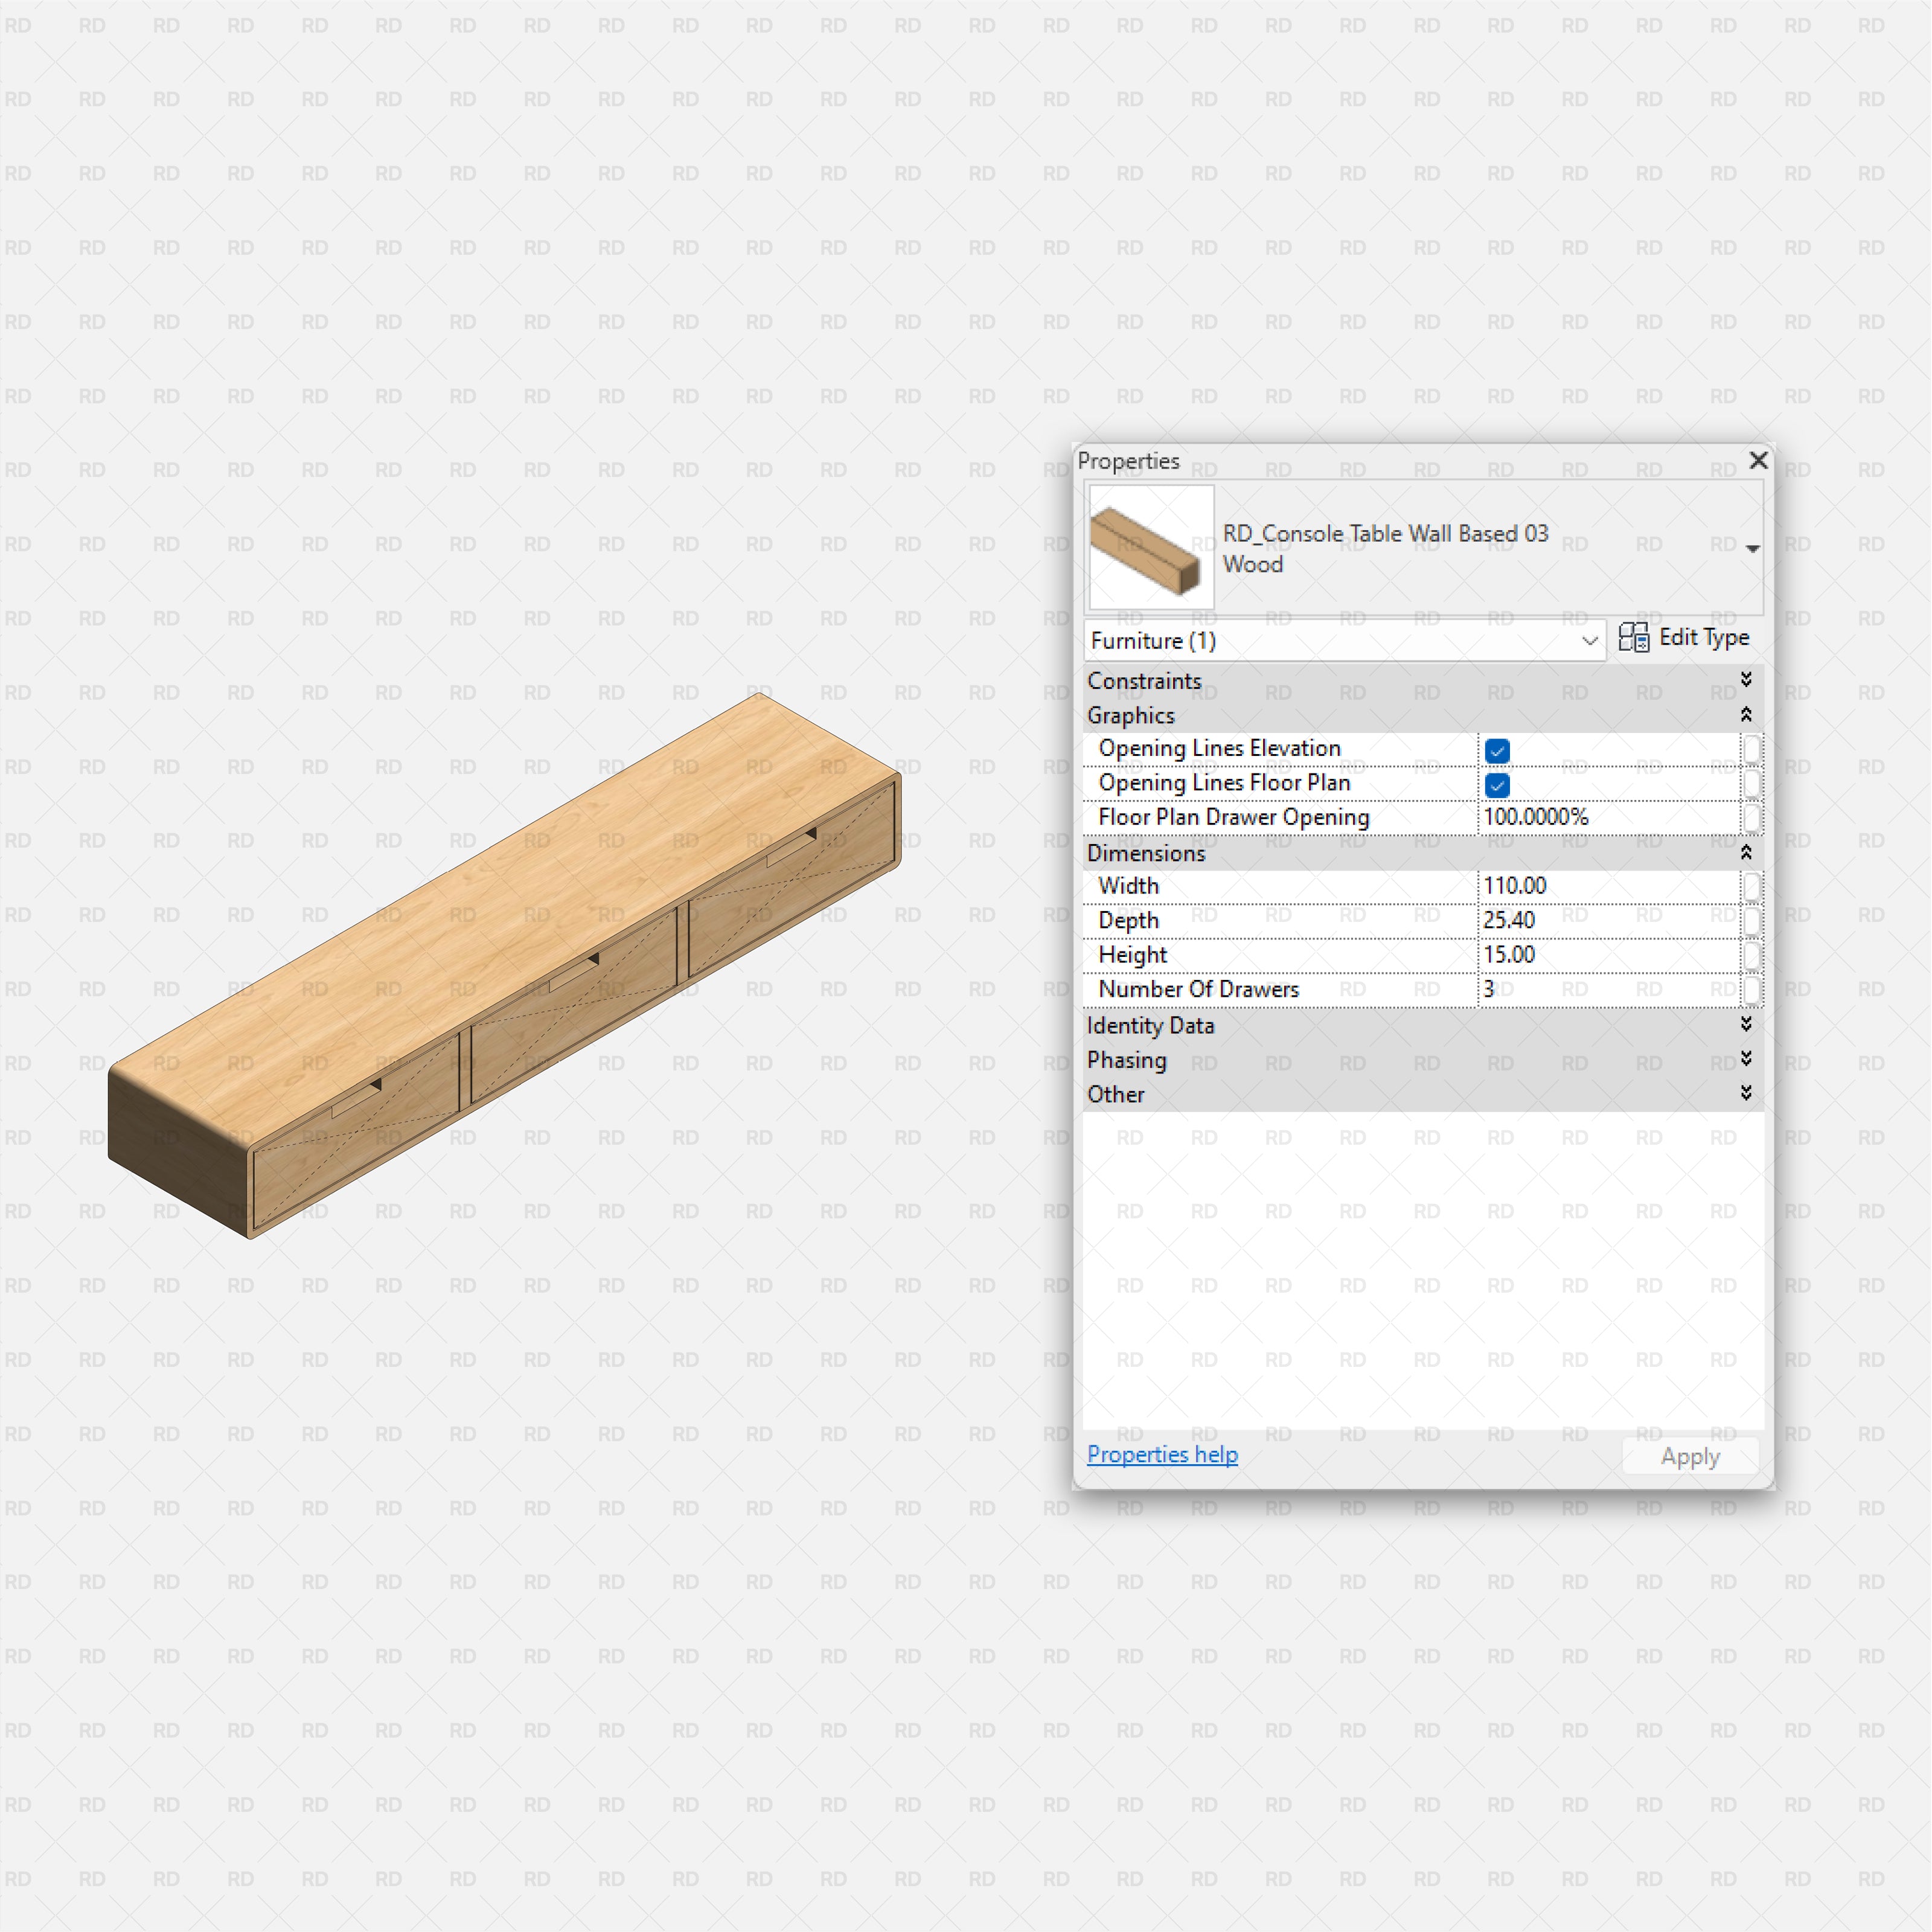Open the Properties help link
The image size is (1932, 1932).
coord(1162,1455)
